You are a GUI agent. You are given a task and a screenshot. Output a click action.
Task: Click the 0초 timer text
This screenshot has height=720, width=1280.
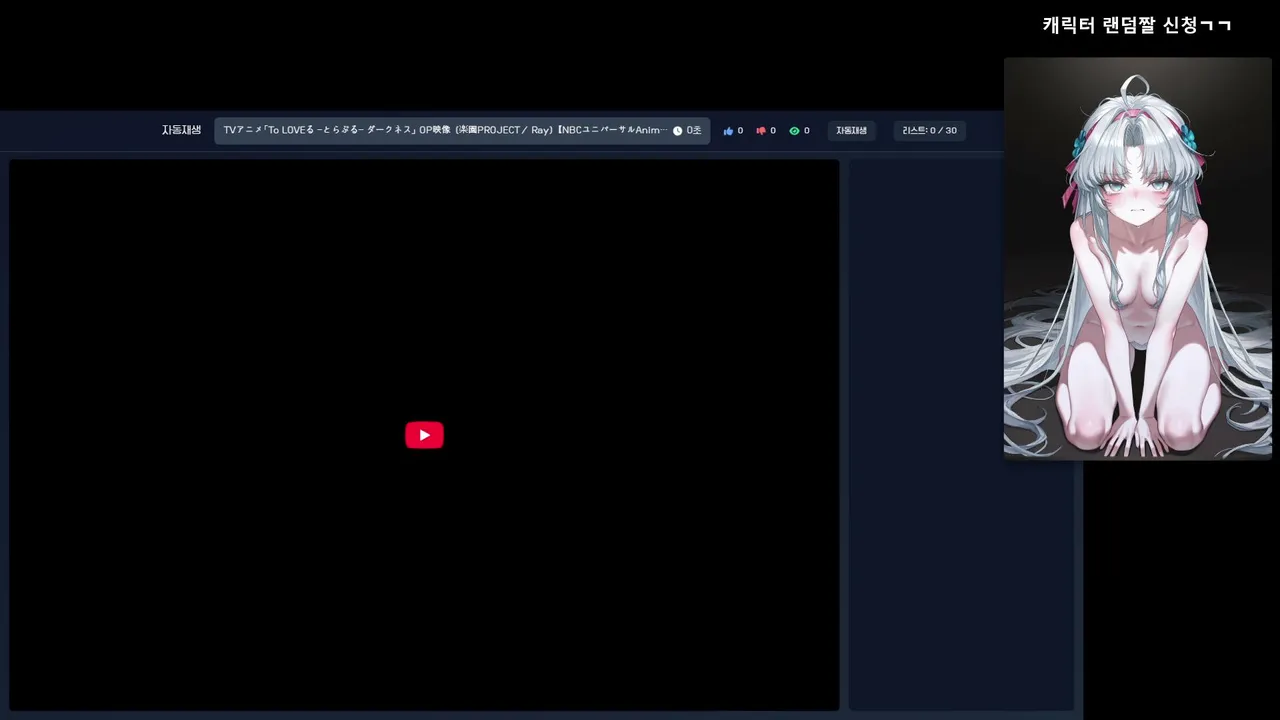click(694, 131)
